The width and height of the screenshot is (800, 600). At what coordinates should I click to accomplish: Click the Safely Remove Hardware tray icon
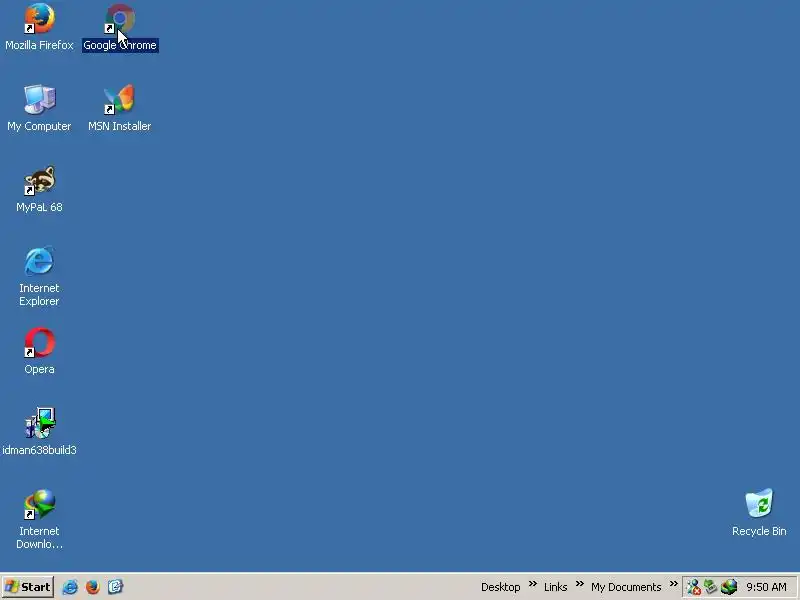[711, 587]
